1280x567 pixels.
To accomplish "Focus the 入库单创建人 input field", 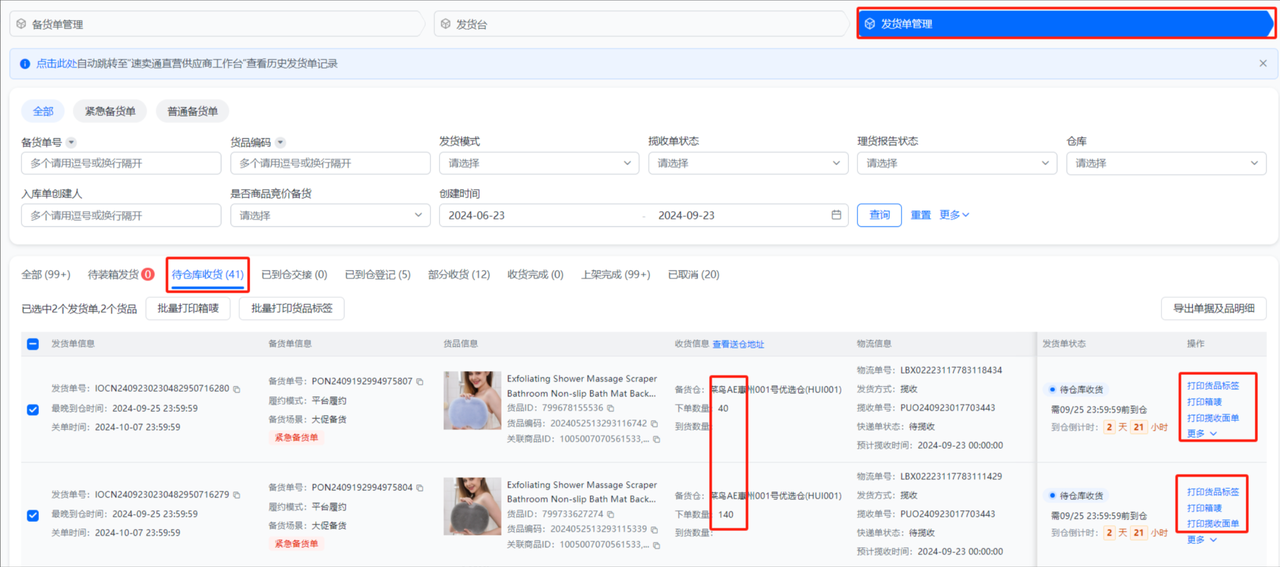I will tap(121, 215).
